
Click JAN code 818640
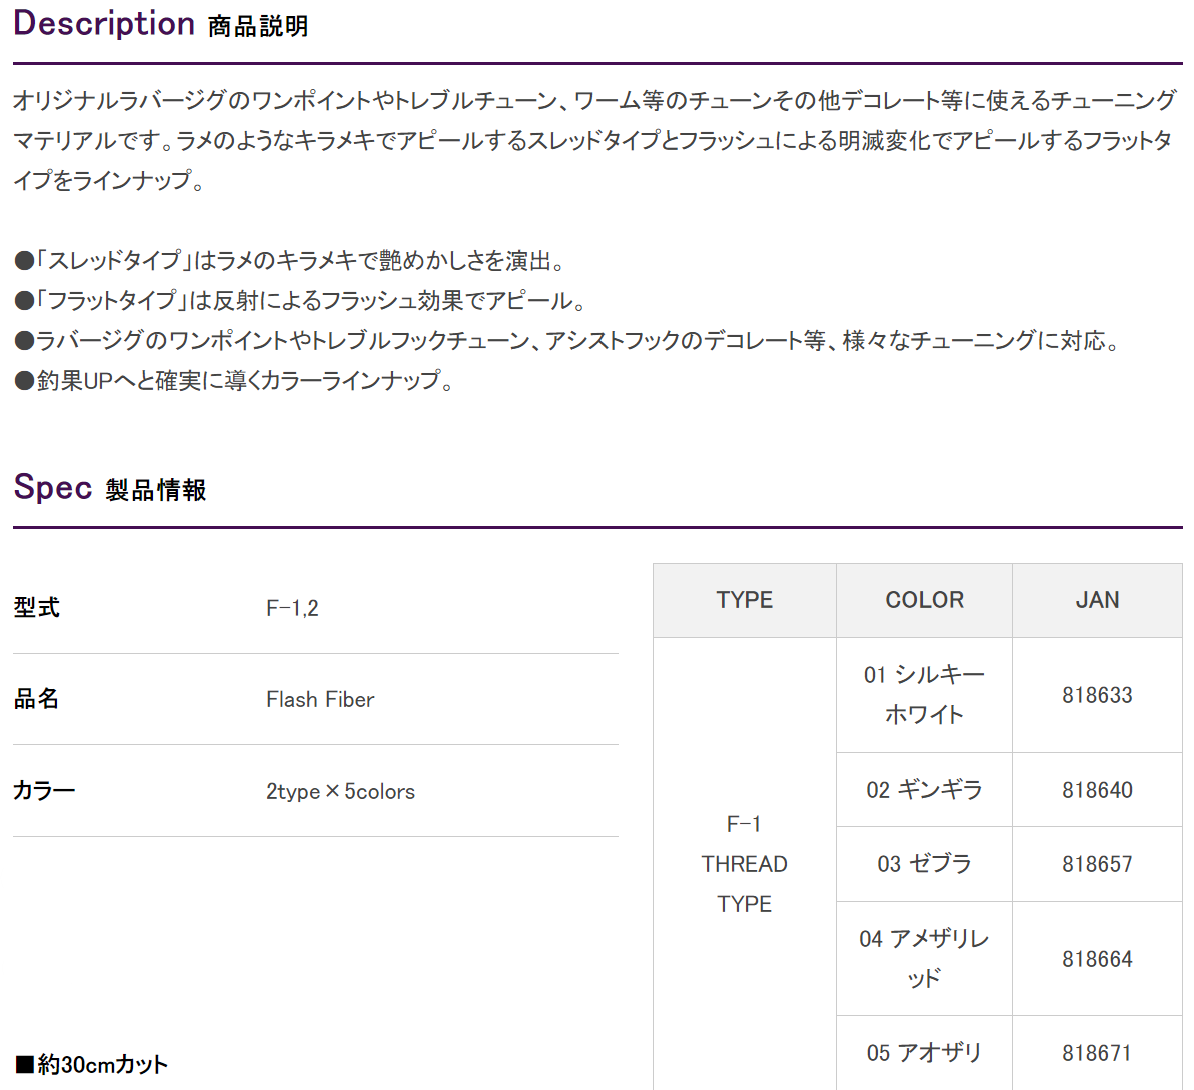1097,790
